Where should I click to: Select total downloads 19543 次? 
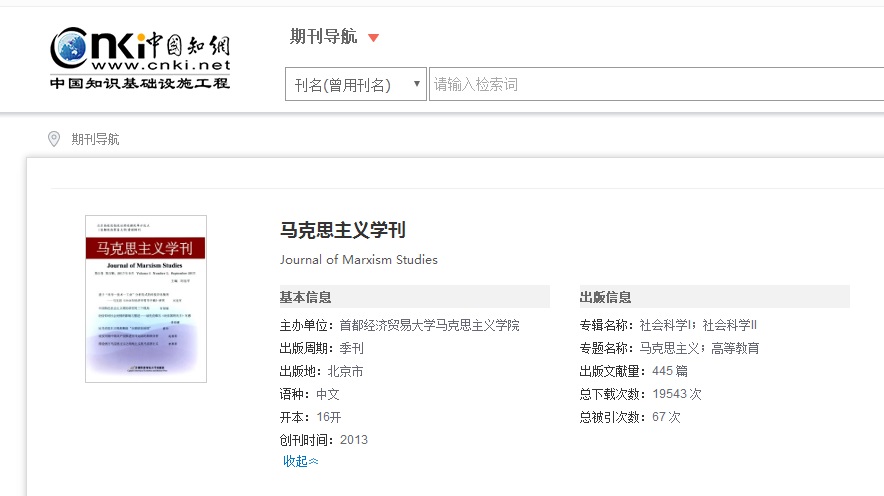pos(677,394)
